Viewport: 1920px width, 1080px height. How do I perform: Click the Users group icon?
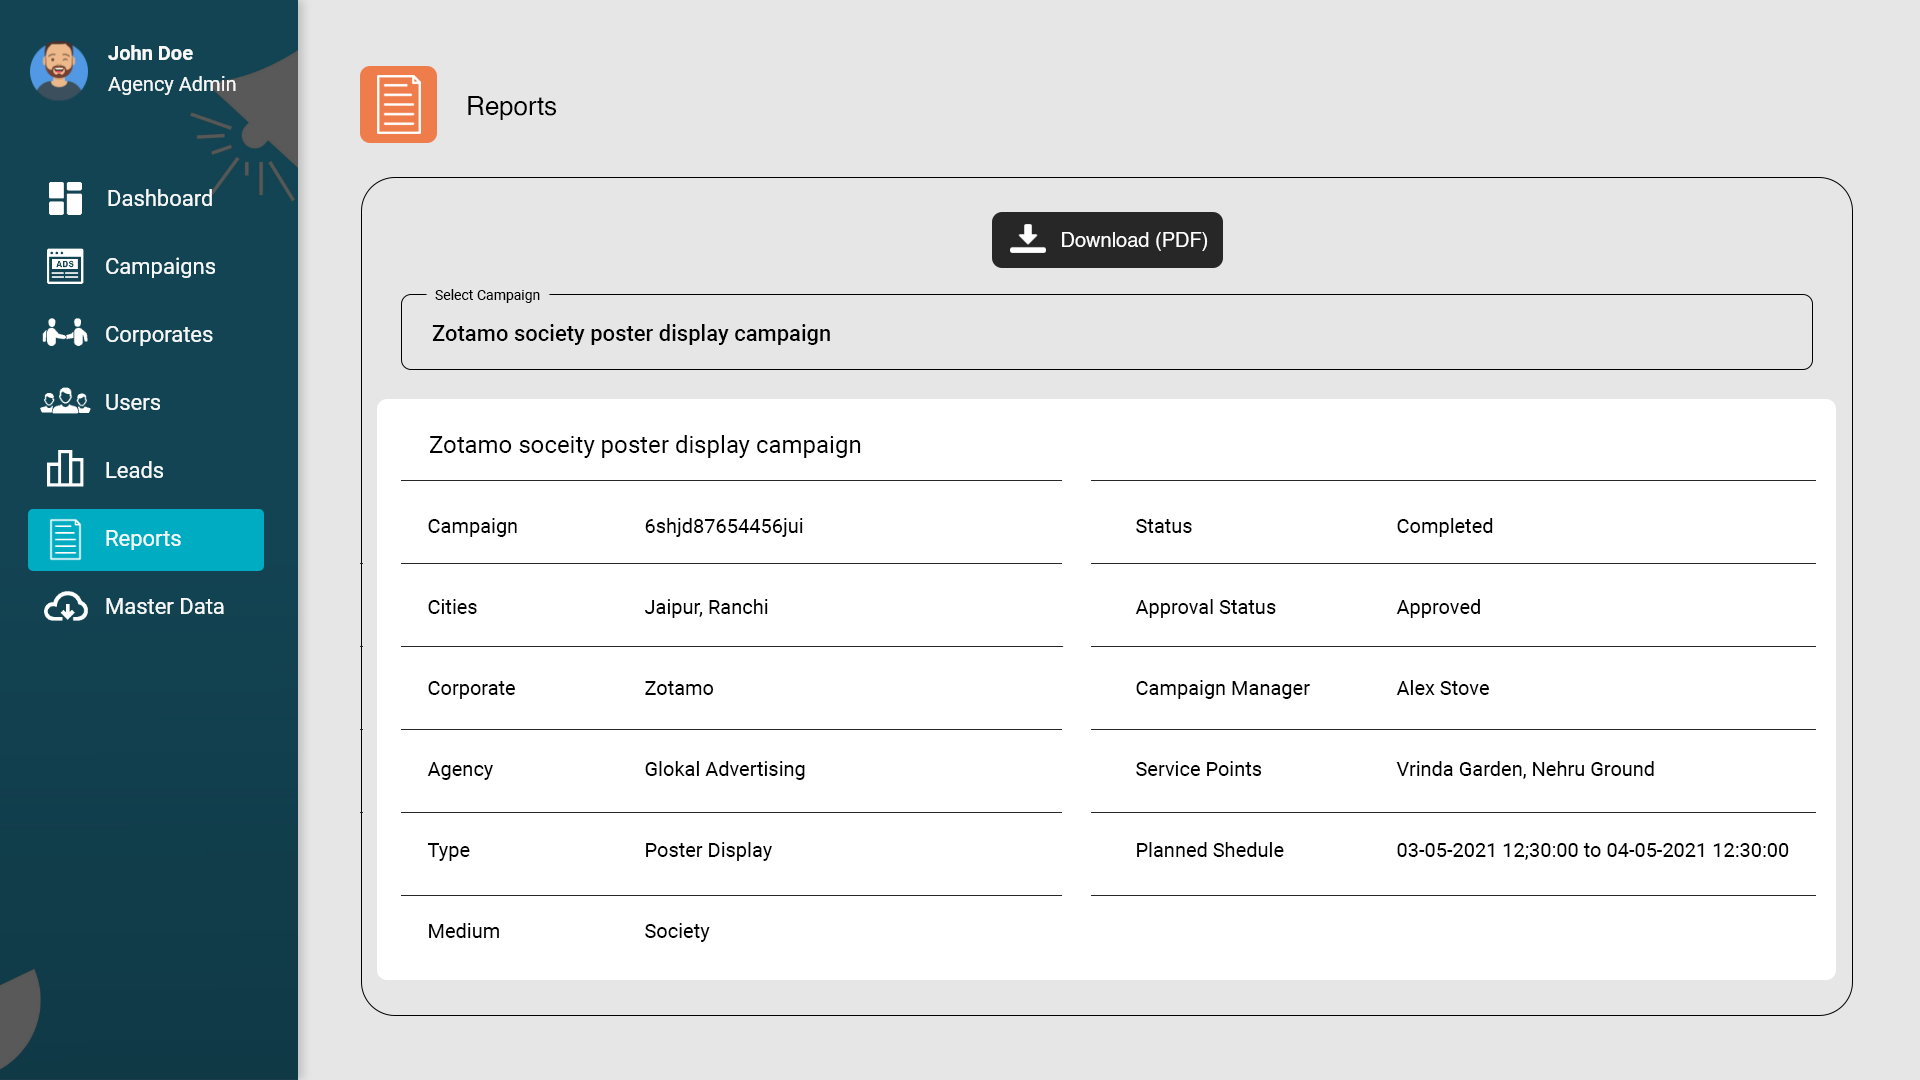click(x=65, y=401)
